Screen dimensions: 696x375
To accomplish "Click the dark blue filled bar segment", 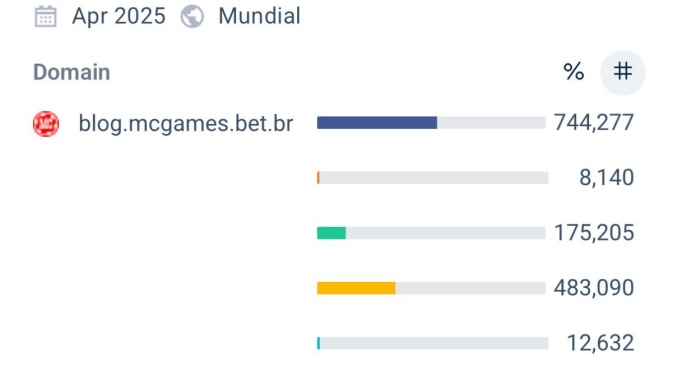I will tap(377, 122).
